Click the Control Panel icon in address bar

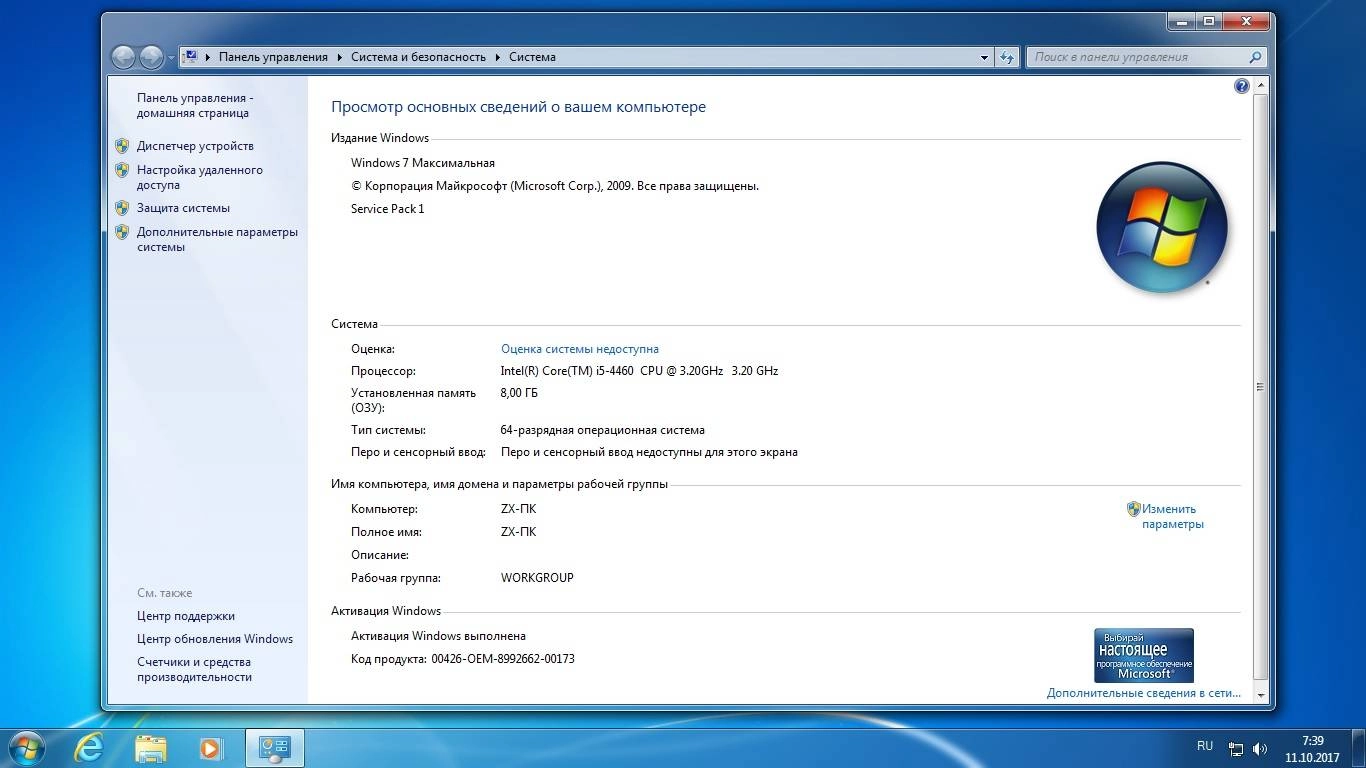point(190,57)
